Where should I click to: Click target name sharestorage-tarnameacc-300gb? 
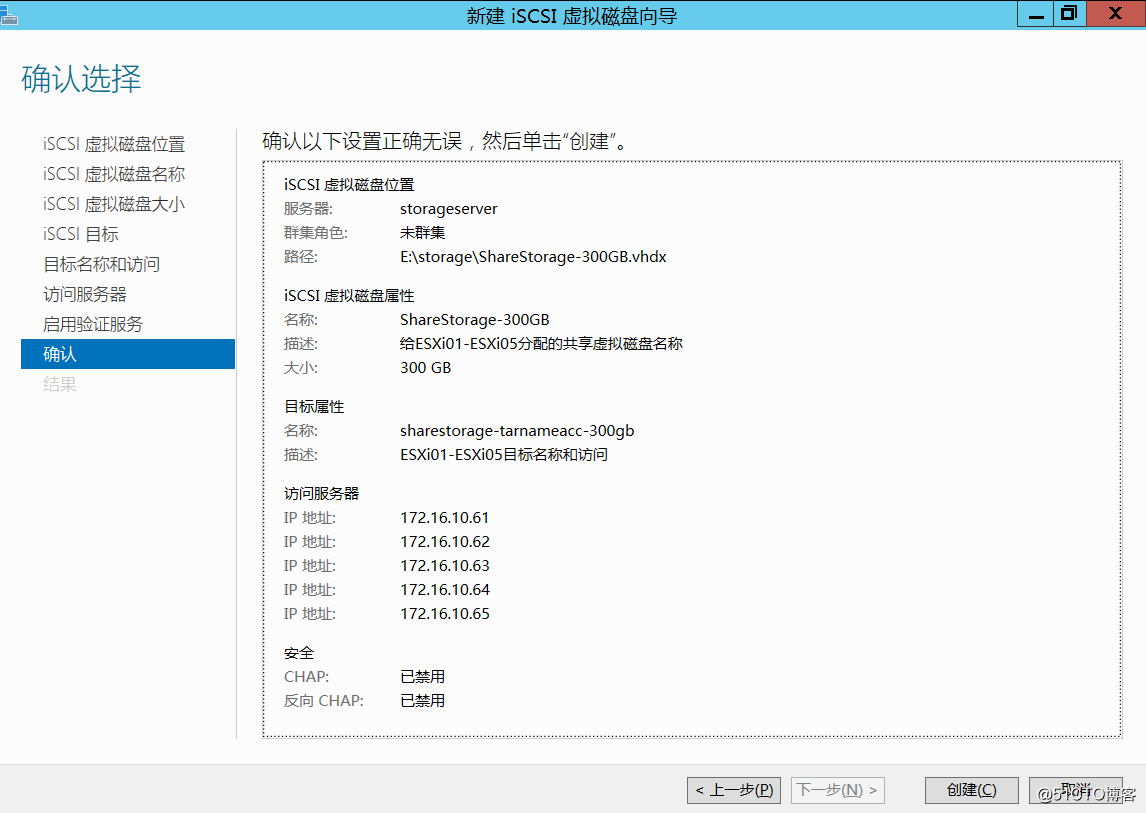[517, 431]
